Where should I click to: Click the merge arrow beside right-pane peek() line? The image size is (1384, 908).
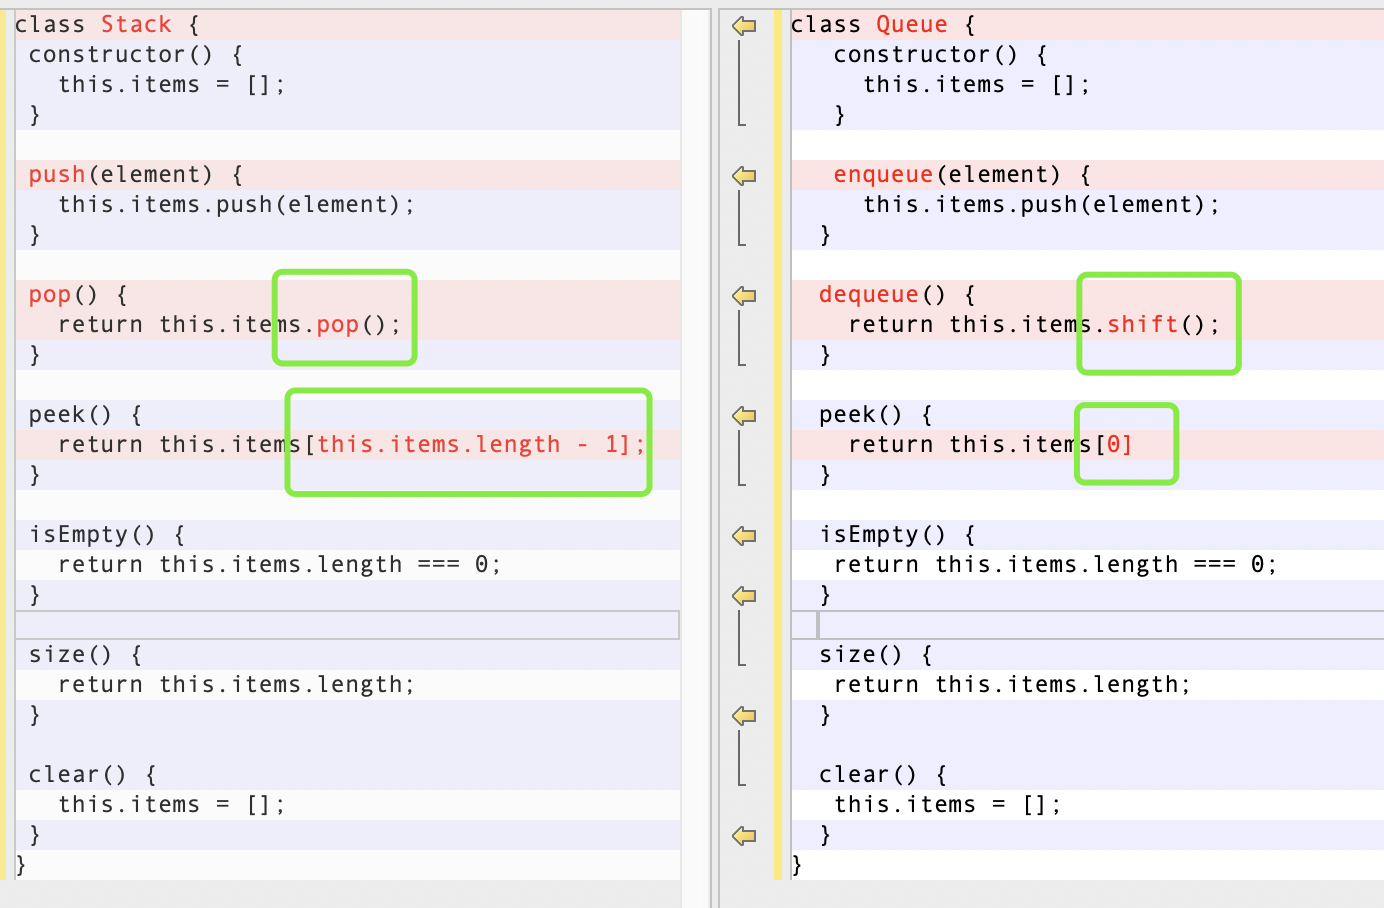pos(744,415)
